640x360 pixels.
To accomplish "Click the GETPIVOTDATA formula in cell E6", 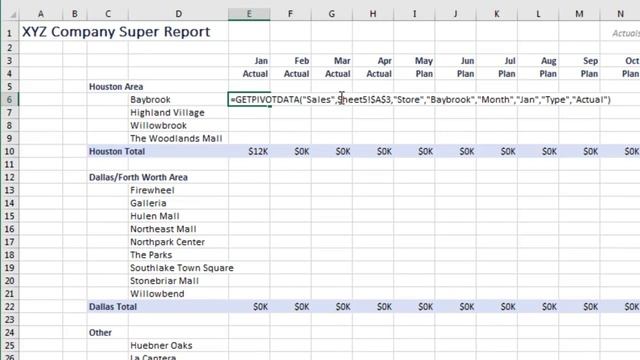I will click(420, 100).
